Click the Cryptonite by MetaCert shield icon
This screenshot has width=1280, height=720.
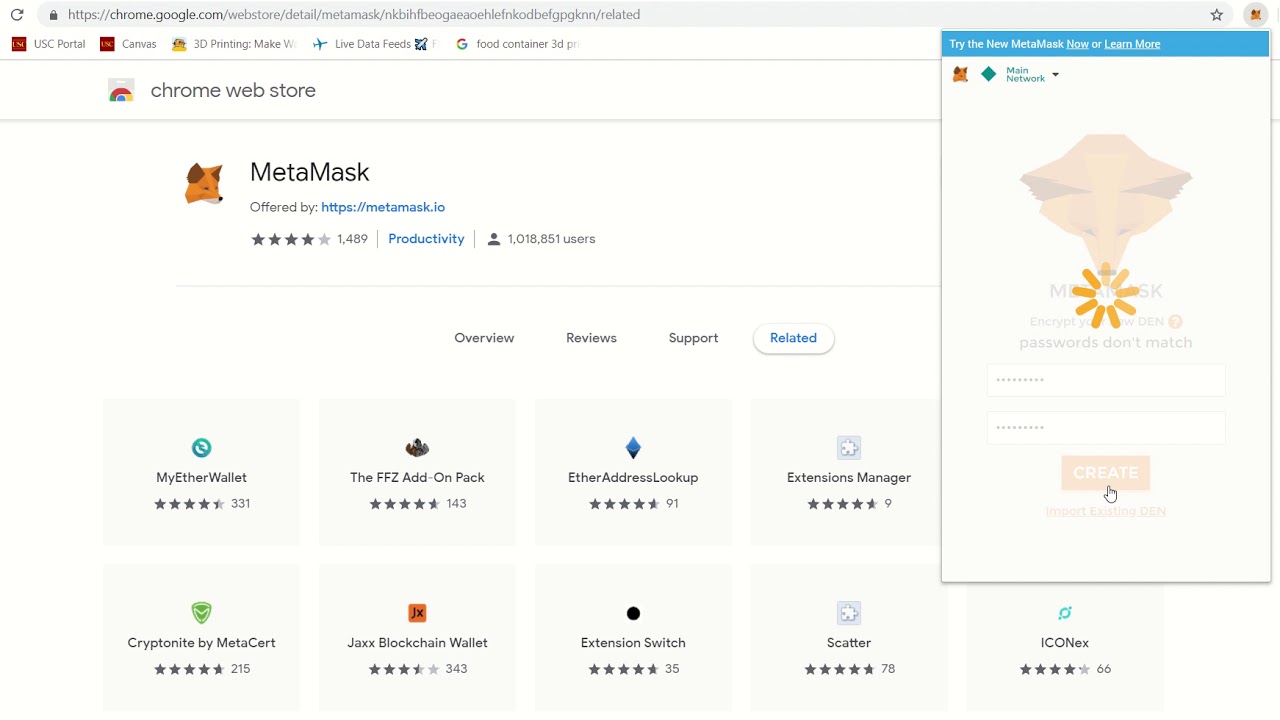[201, 613]
